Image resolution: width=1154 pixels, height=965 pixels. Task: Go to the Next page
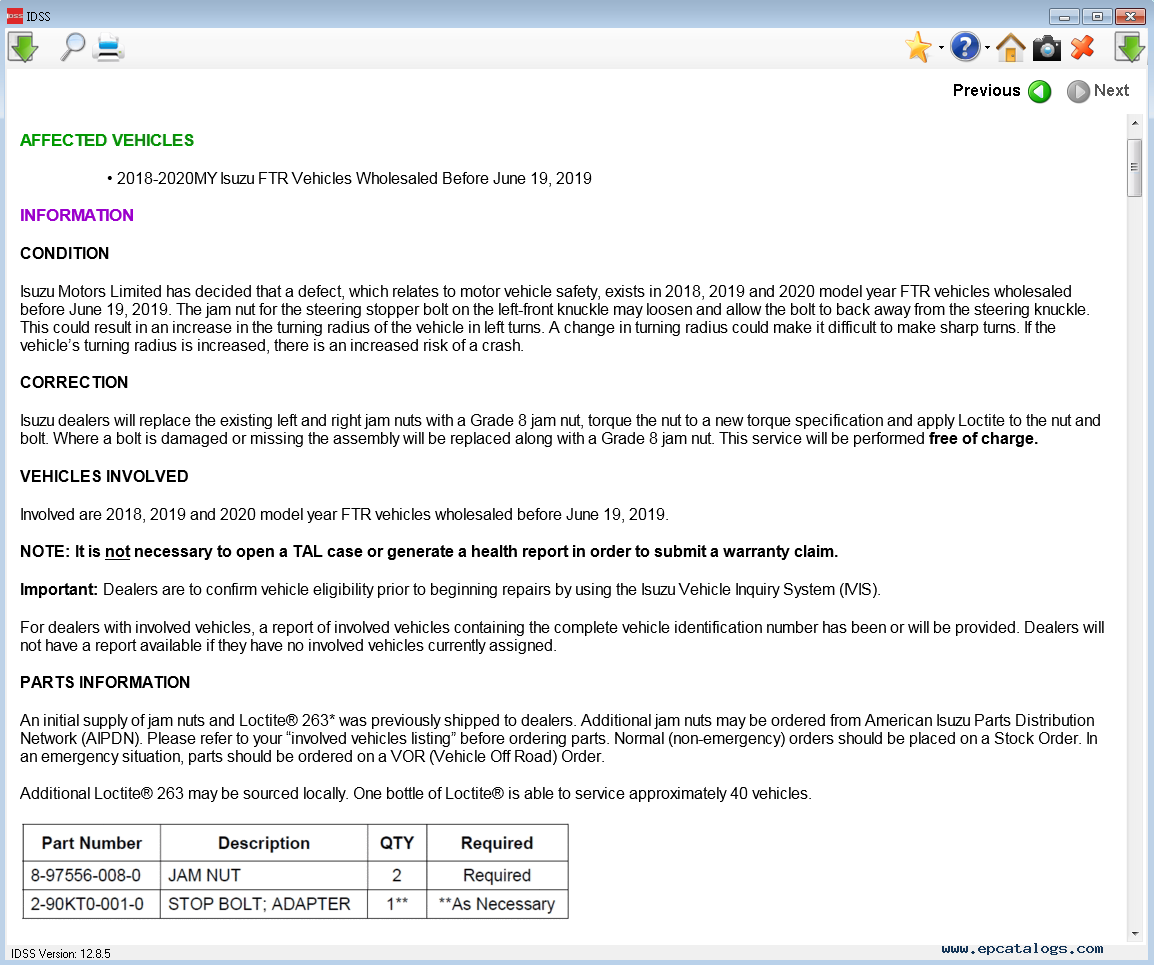coord(1098,91)
